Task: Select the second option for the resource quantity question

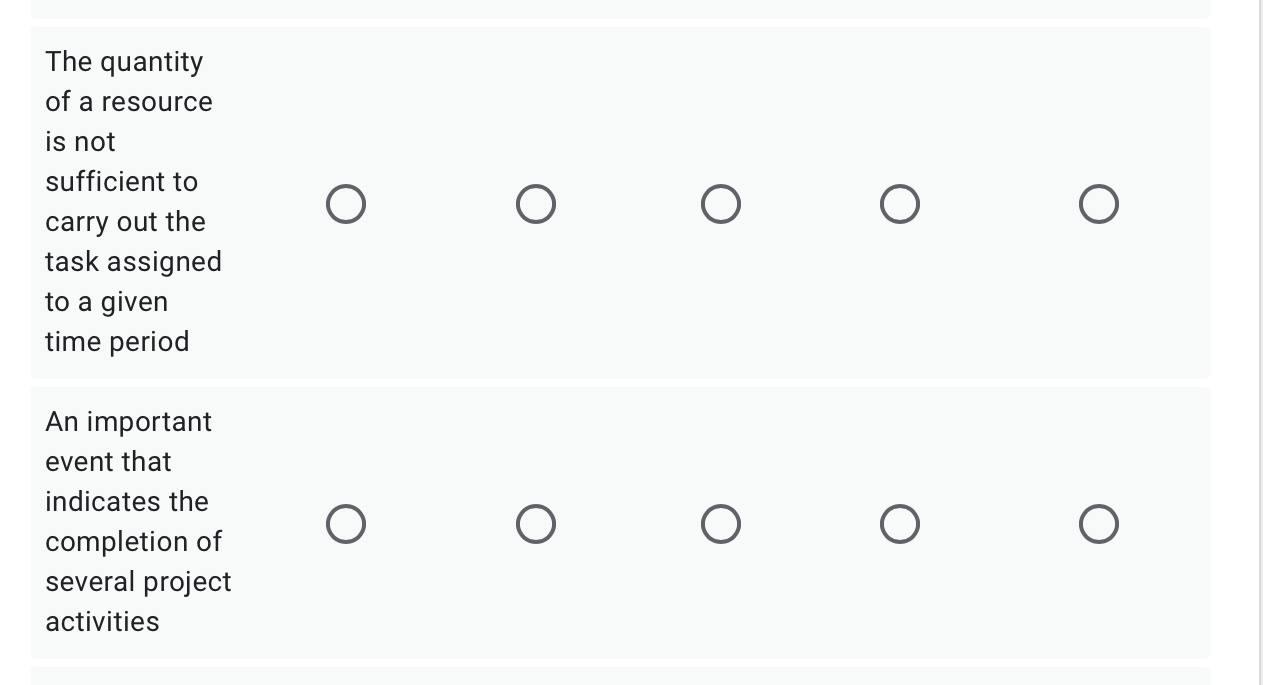Action: click(536, 203)
